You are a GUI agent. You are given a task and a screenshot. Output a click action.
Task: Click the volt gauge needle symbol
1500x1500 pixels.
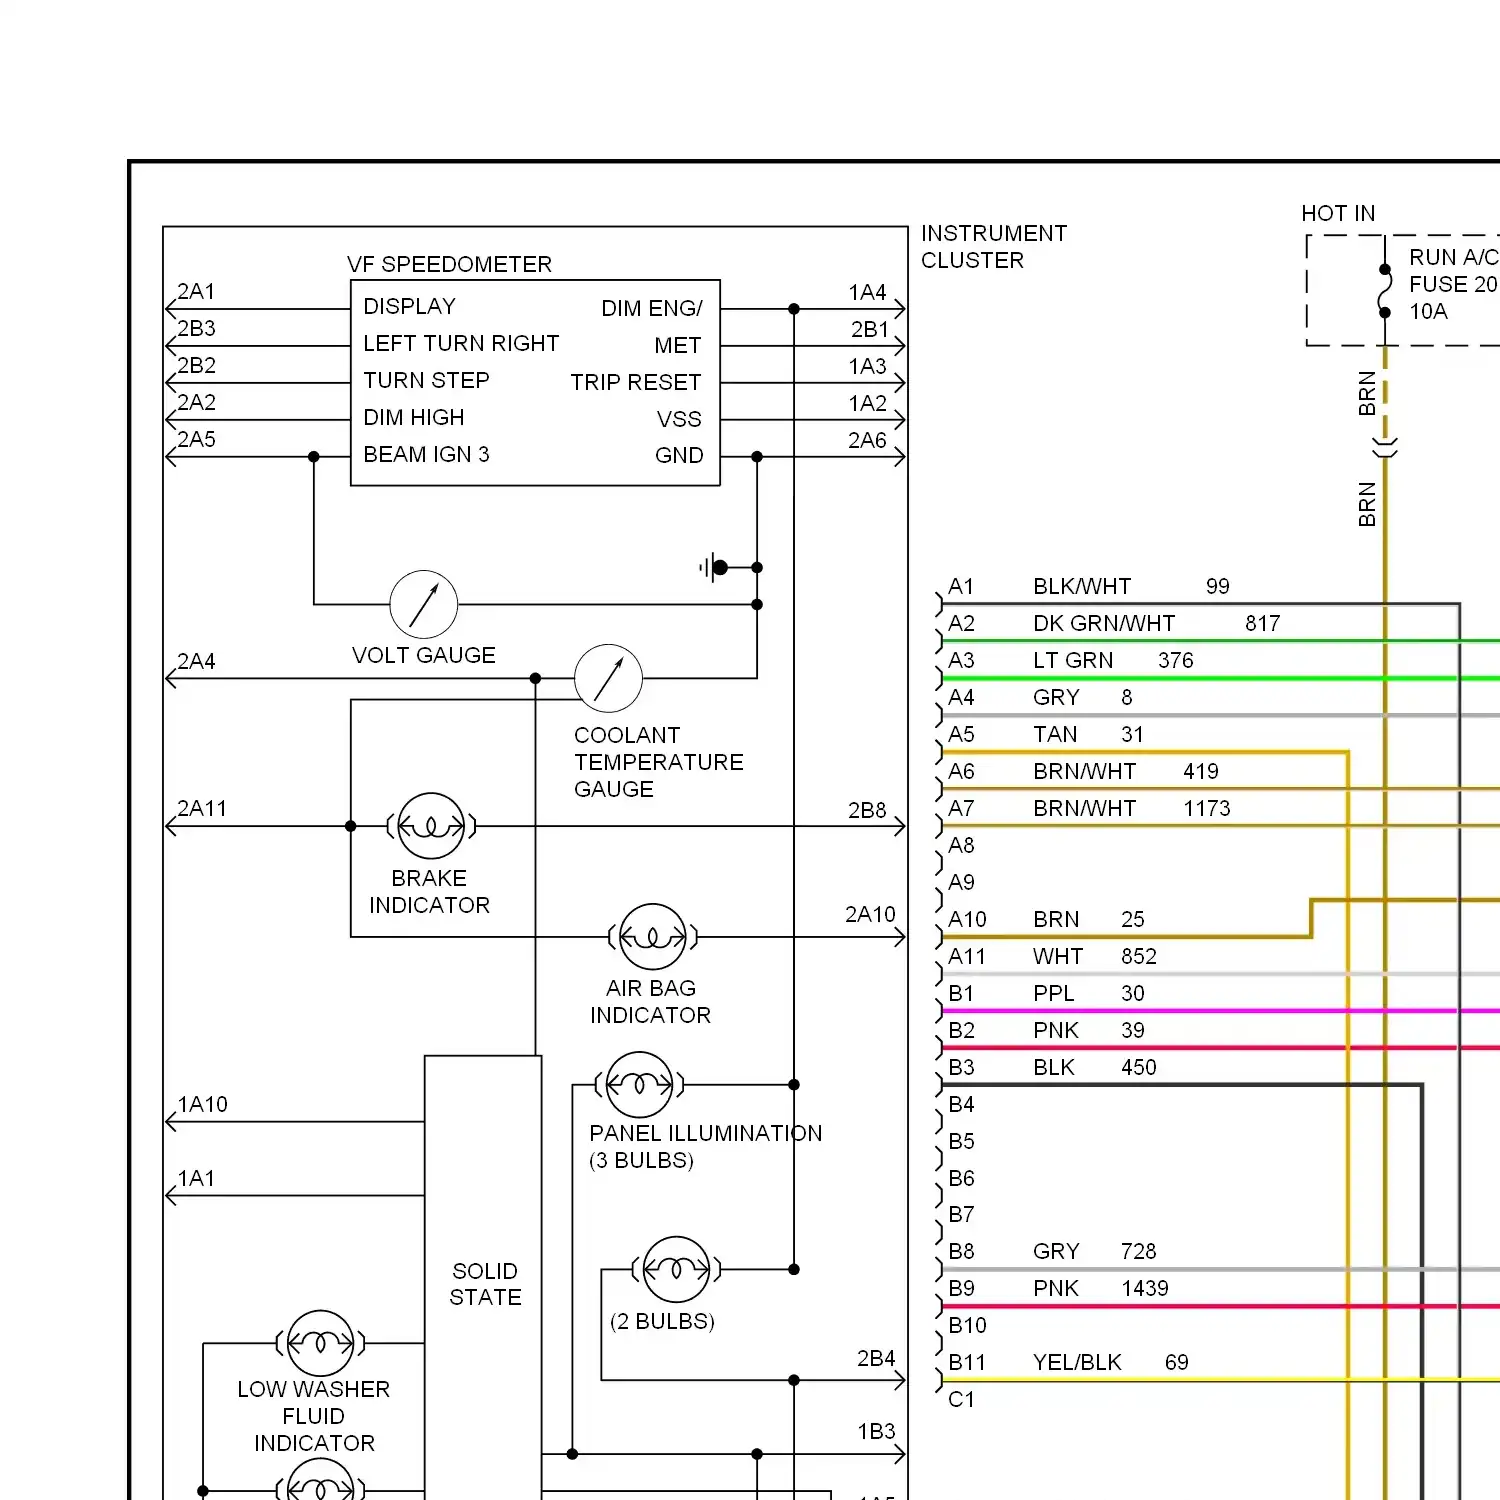[x=424, y=604]
